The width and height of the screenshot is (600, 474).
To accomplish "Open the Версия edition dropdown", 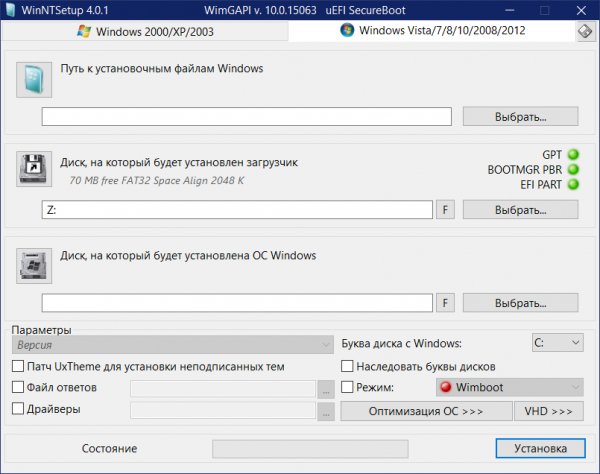I will 173,345.
